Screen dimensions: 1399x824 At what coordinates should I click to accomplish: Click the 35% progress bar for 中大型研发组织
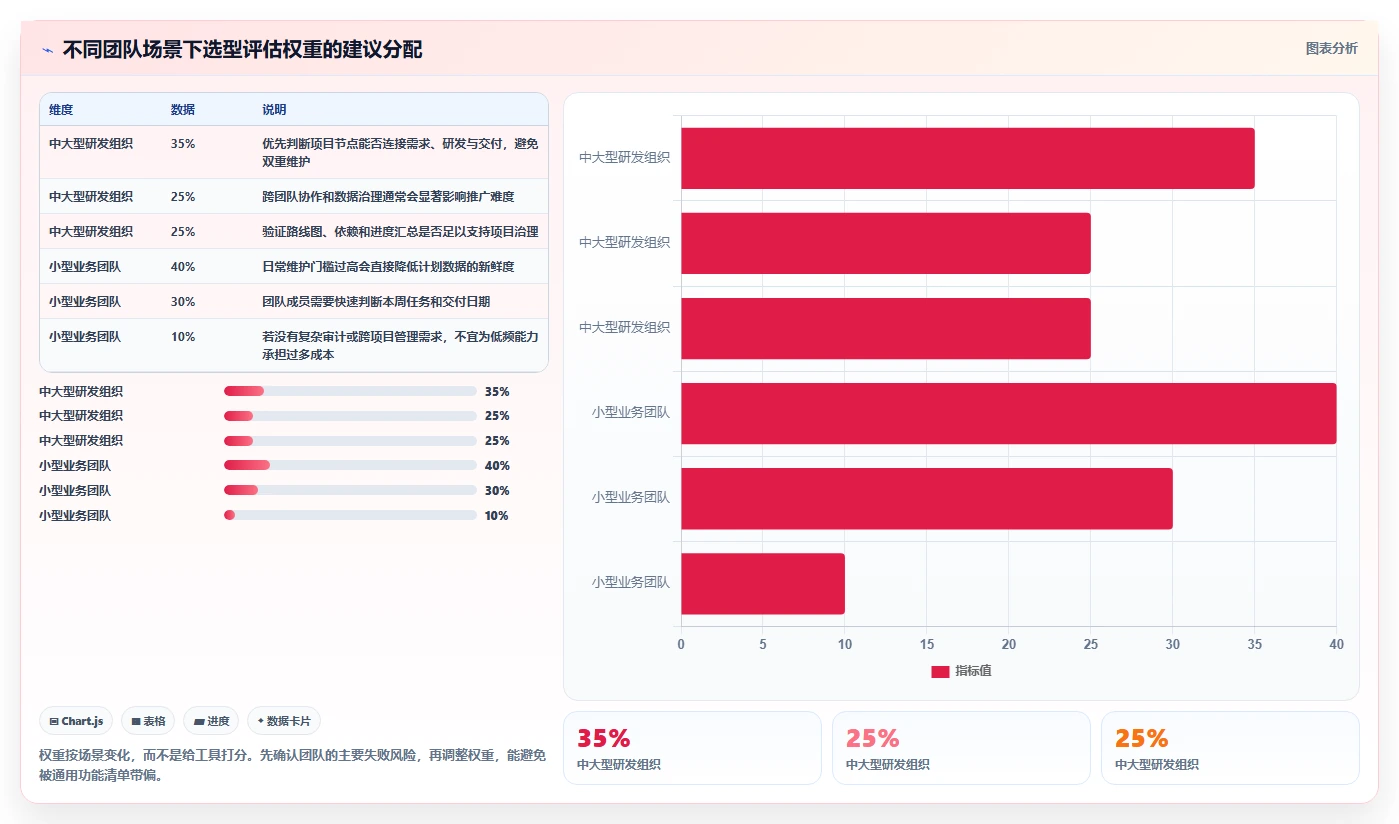click(350, 391)
